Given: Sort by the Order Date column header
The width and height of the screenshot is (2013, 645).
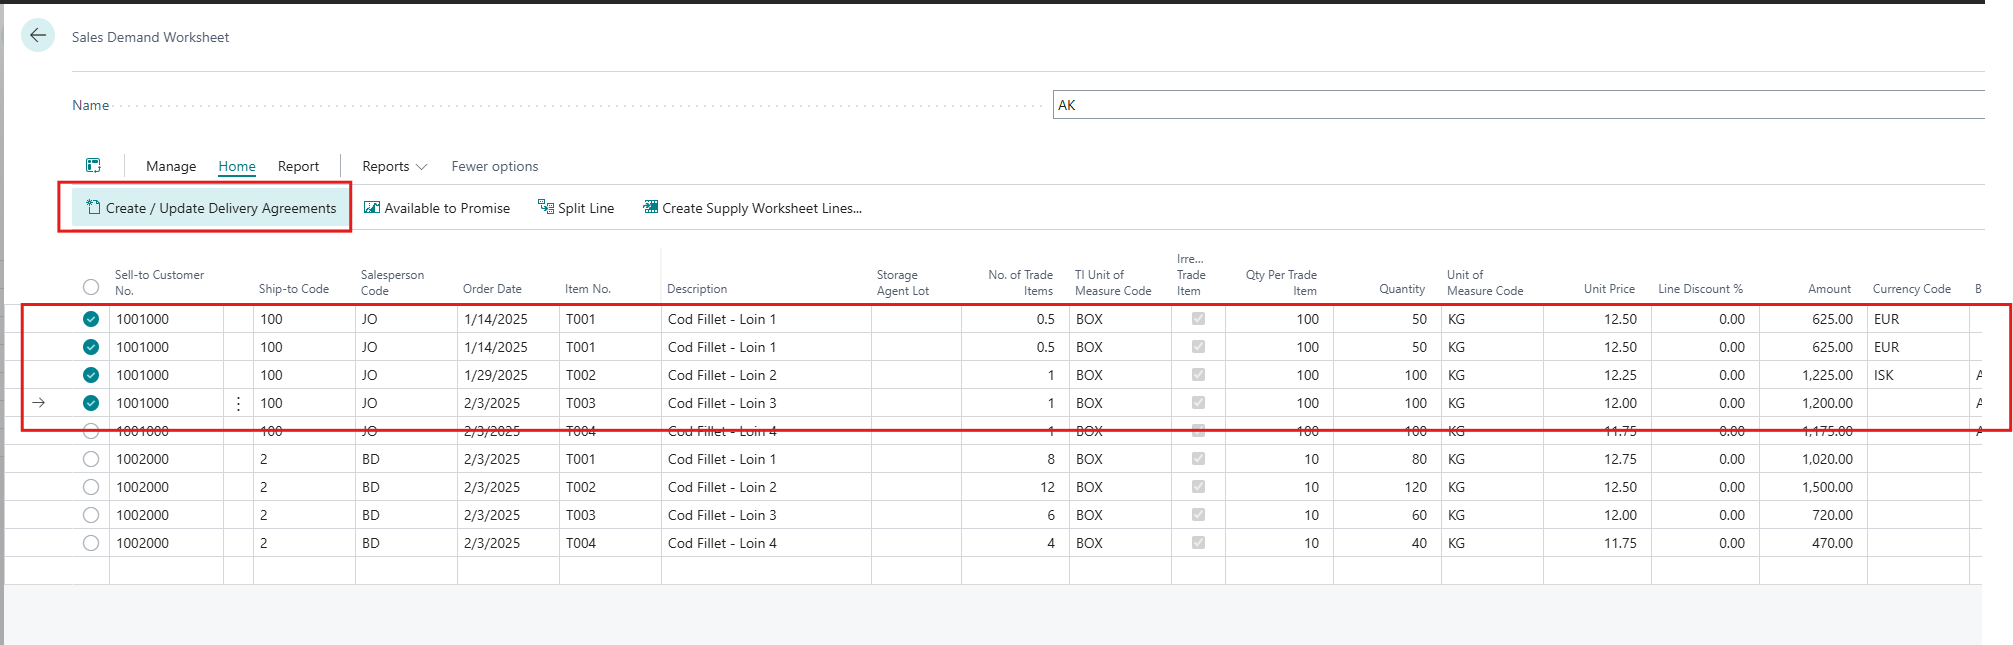Looking at the screenshot, I should [492, 289].
